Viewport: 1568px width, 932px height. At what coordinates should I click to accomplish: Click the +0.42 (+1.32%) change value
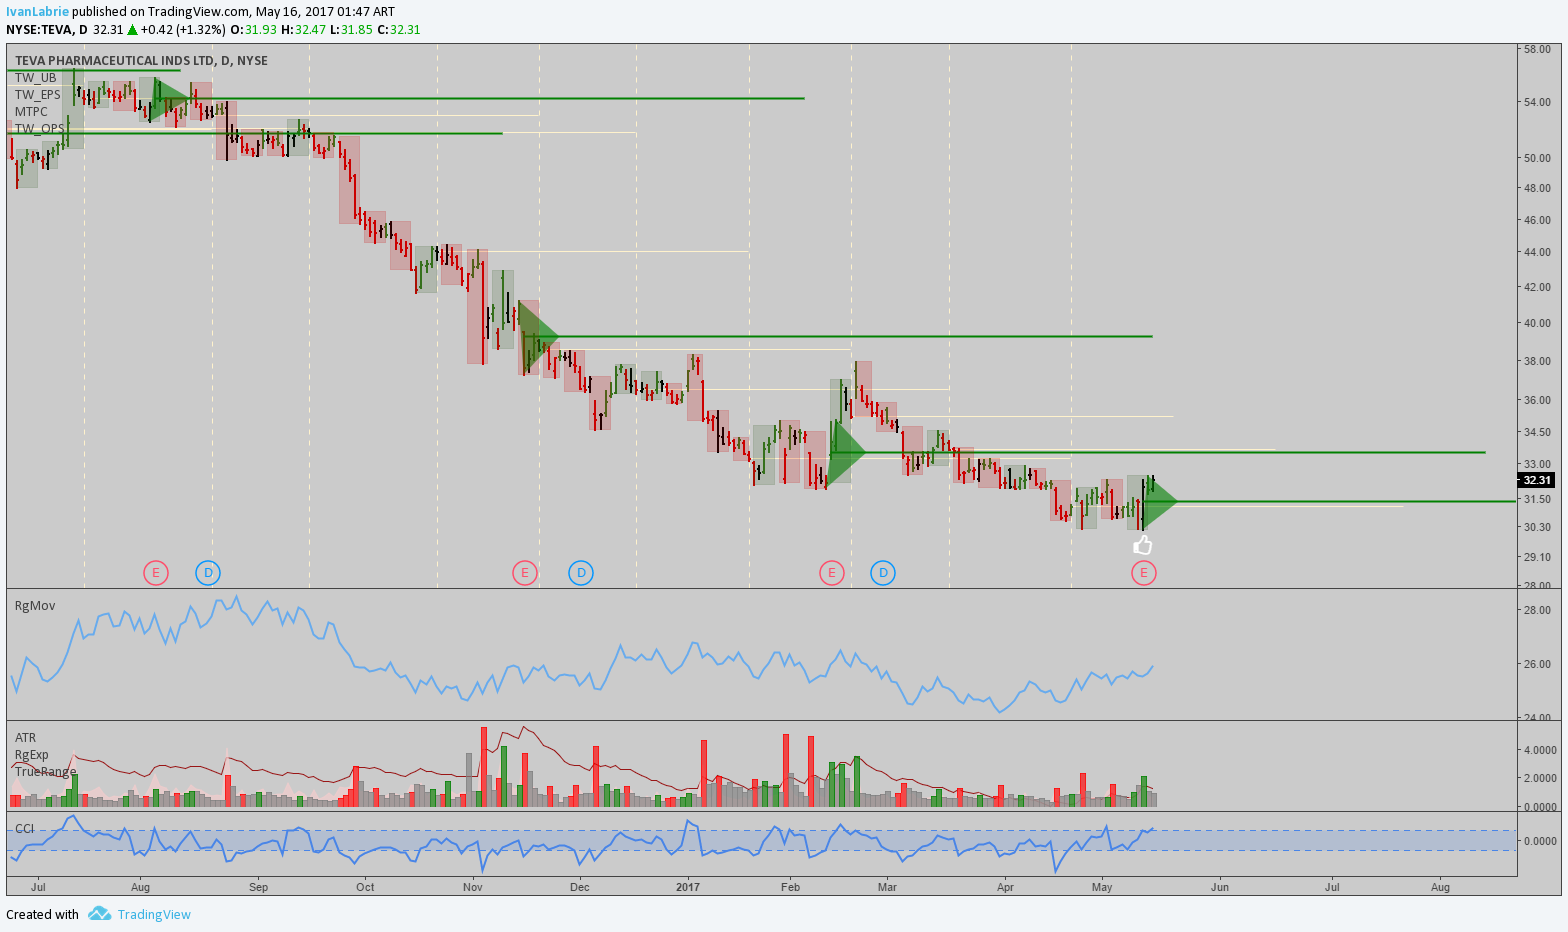pos(182,29)
